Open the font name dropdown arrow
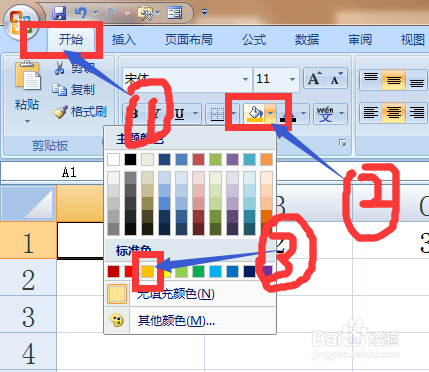The image size is (429, 372). [245, 79]
